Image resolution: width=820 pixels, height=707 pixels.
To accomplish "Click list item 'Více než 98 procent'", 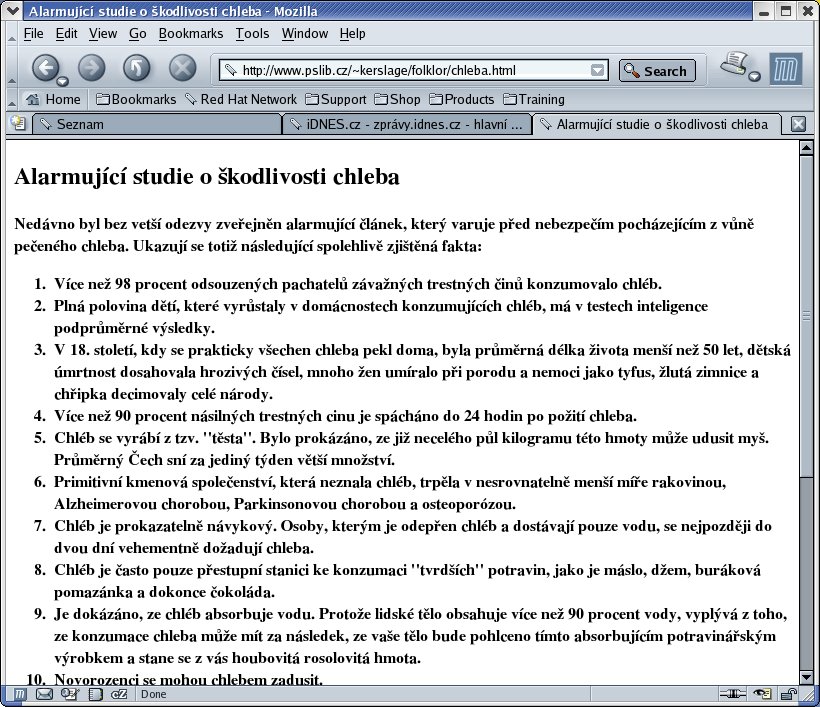I will coord(358,284).
